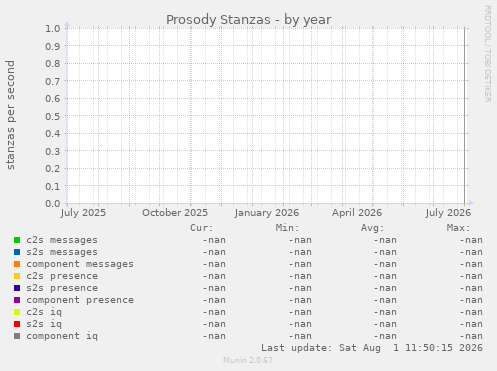The width and height of the screenshot is (497, 371).
Task: Click the 'April 2026' x-axis label
Action: pyautogui.click(x=357, y=213)
